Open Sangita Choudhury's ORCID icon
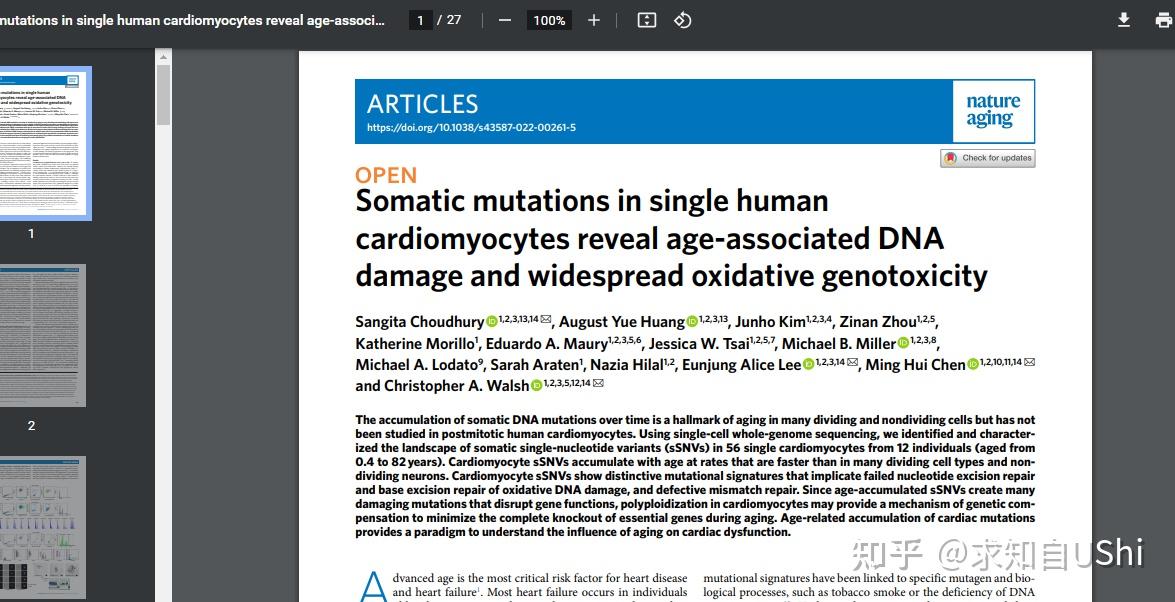The width and height of the screenshot is (1175, 602). (492, 322)
